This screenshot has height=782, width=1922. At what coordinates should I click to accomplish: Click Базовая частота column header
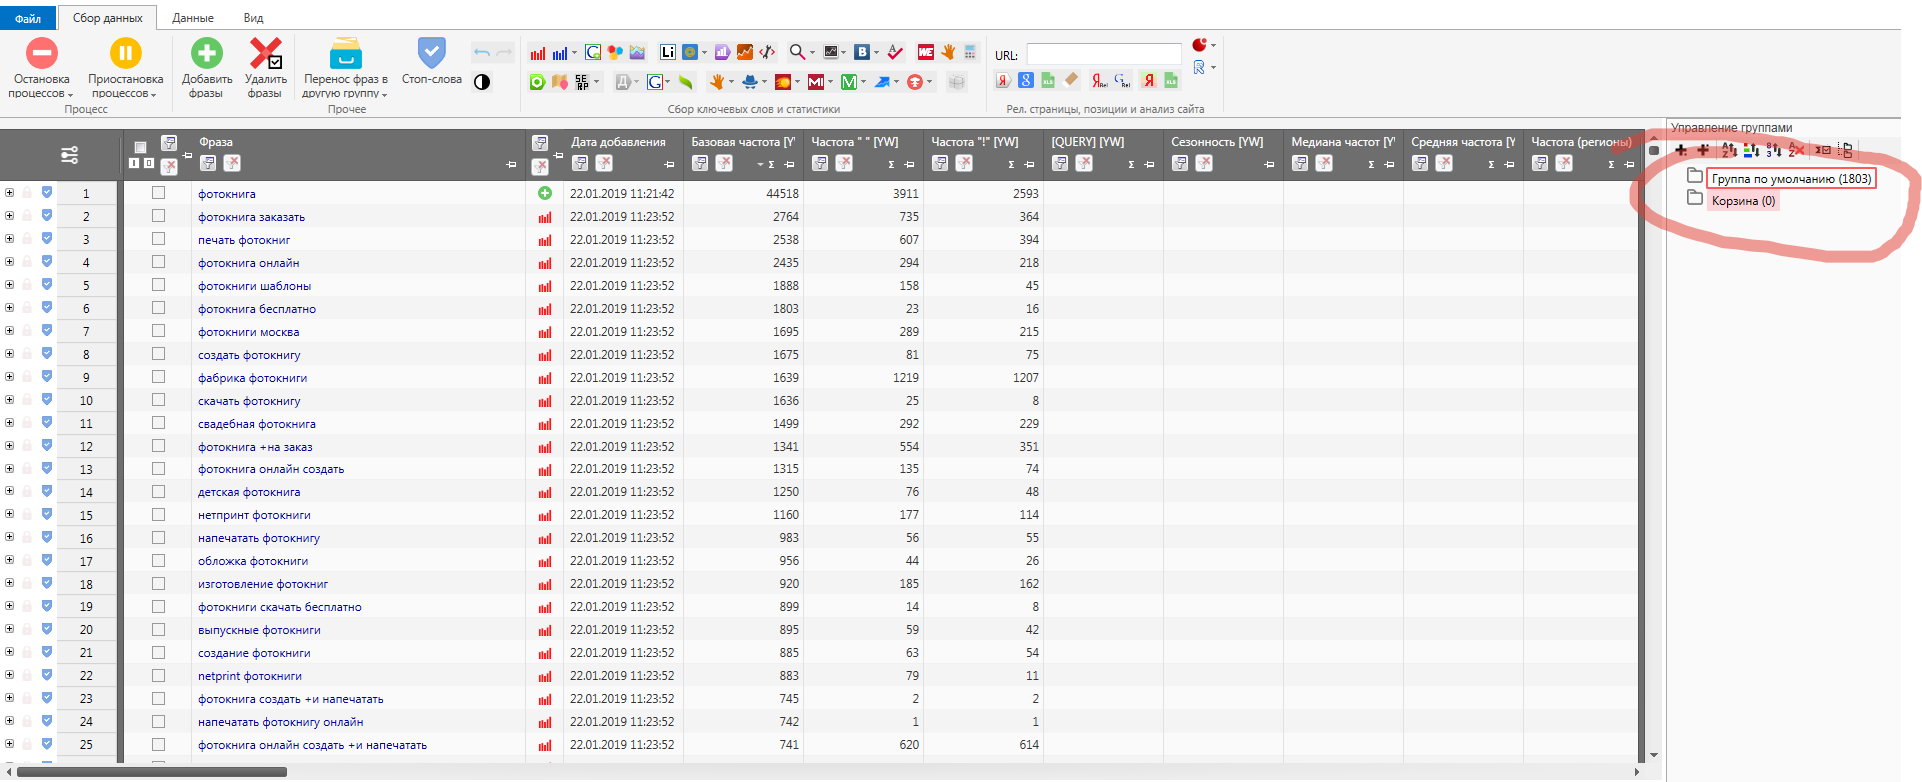743,142
